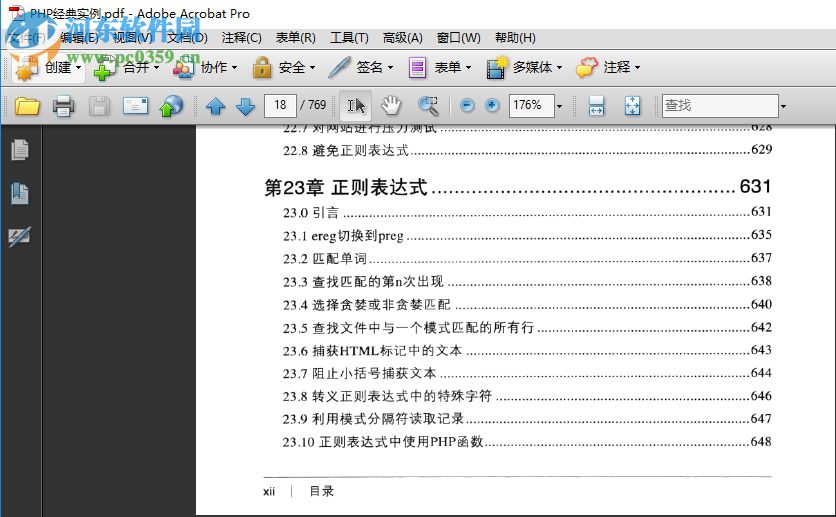Viewport: 836px width, 517px height.
Task: Open the Signatures panel in sidebar
Action: 20,237
